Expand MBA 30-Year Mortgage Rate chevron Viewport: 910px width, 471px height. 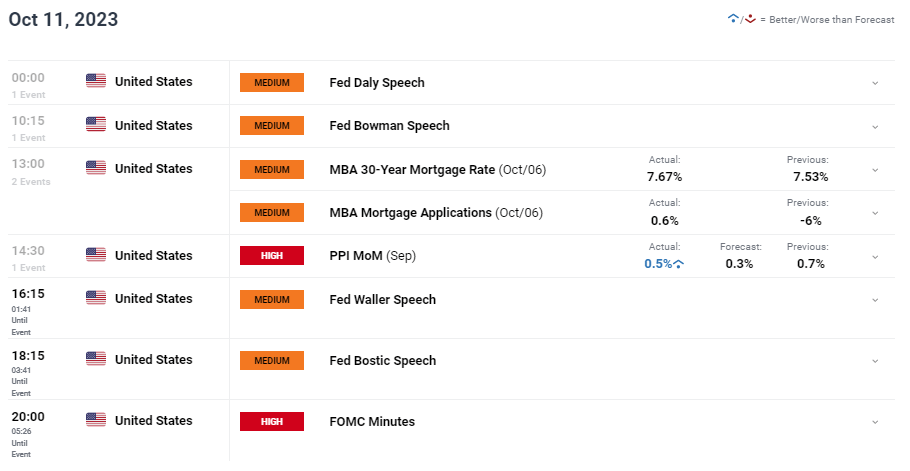pos(875,169)
